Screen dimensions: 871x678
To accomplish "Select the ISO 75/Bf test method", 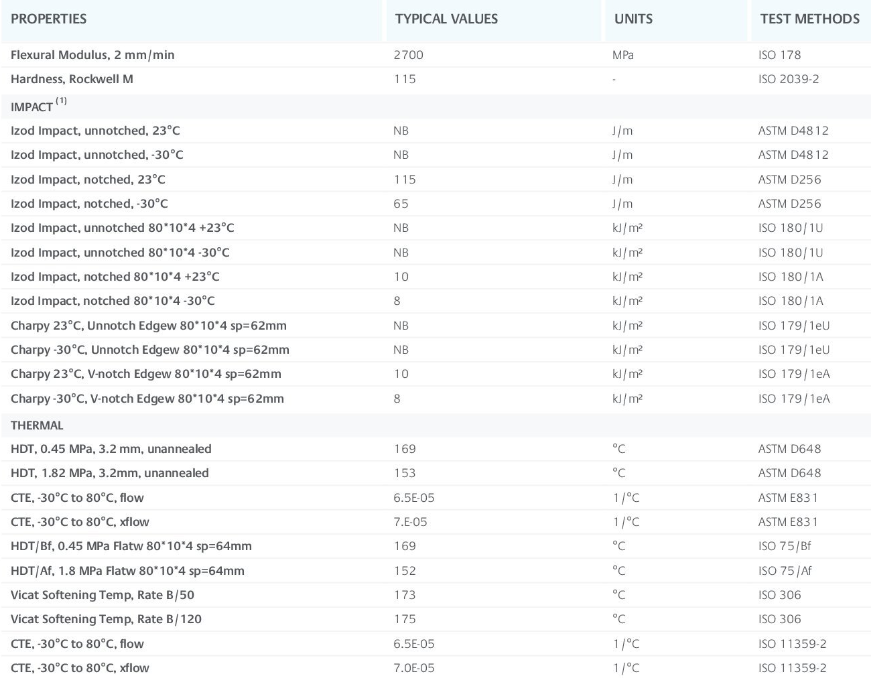I will [x=788, y=546].
